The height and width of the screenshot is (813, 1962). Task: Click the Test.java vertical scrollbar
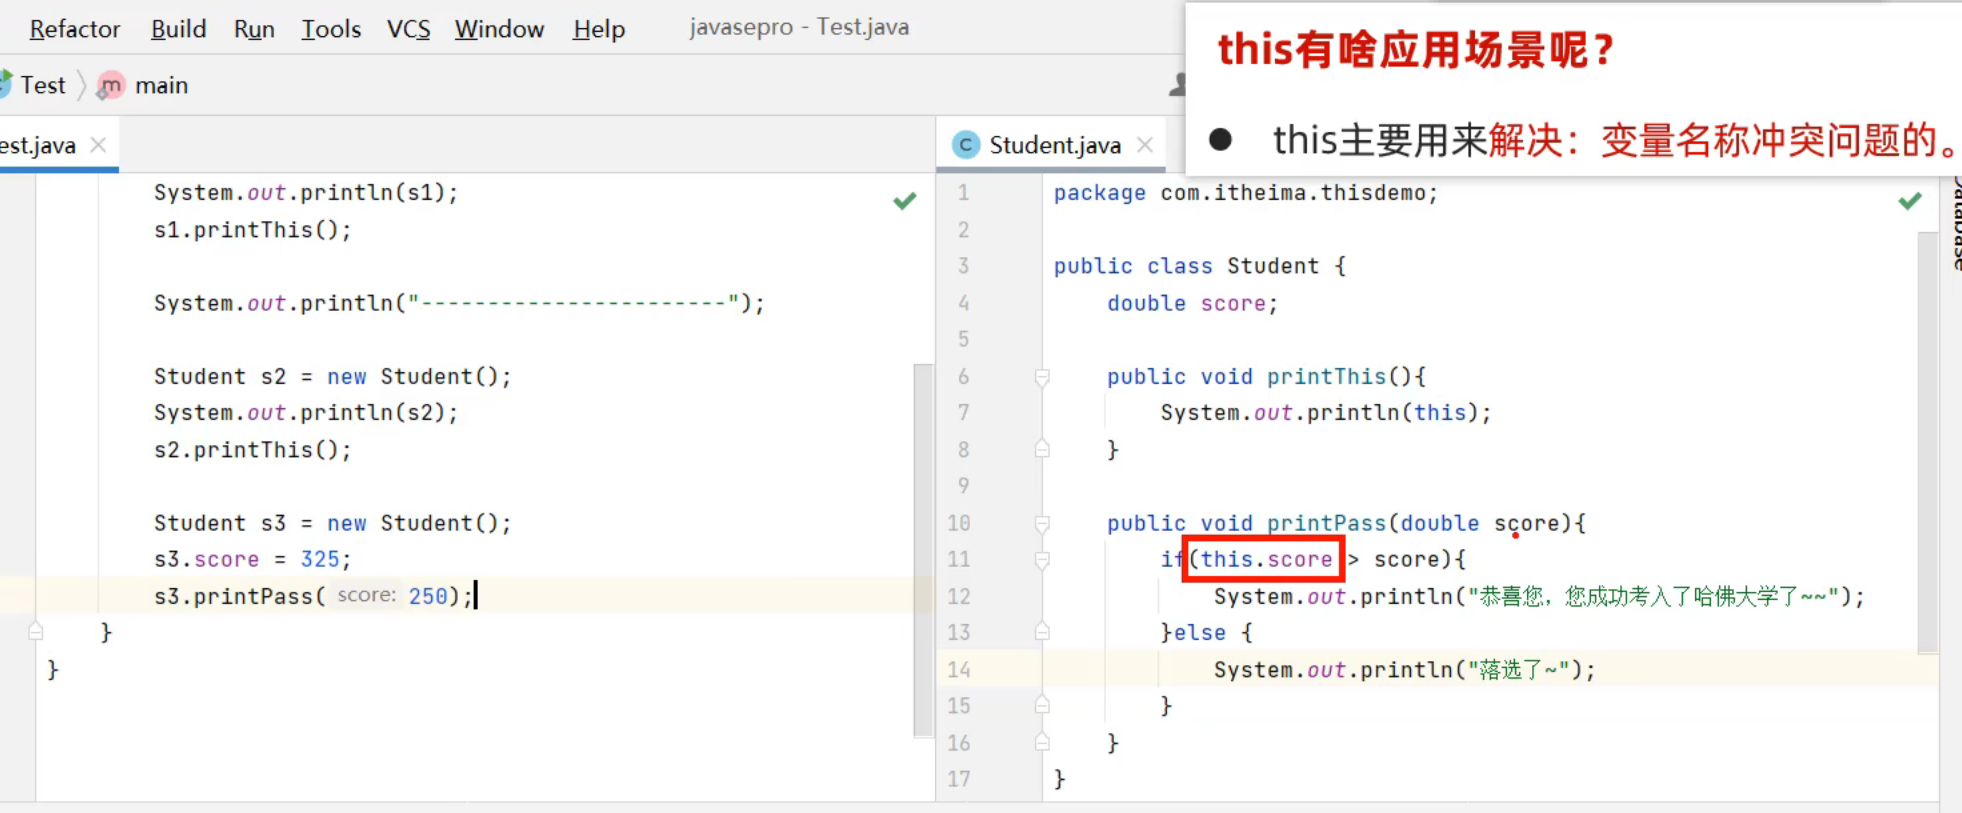pos(923,550)
